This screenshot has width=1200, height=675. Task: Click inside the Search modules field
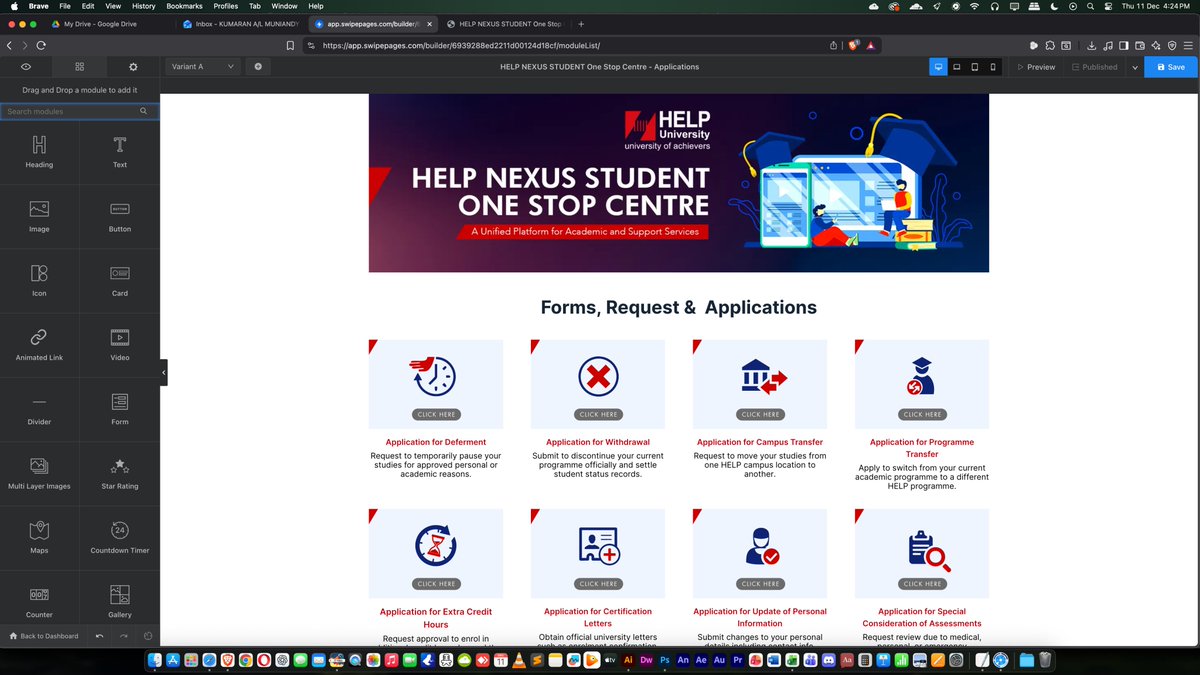click(70, 111)
